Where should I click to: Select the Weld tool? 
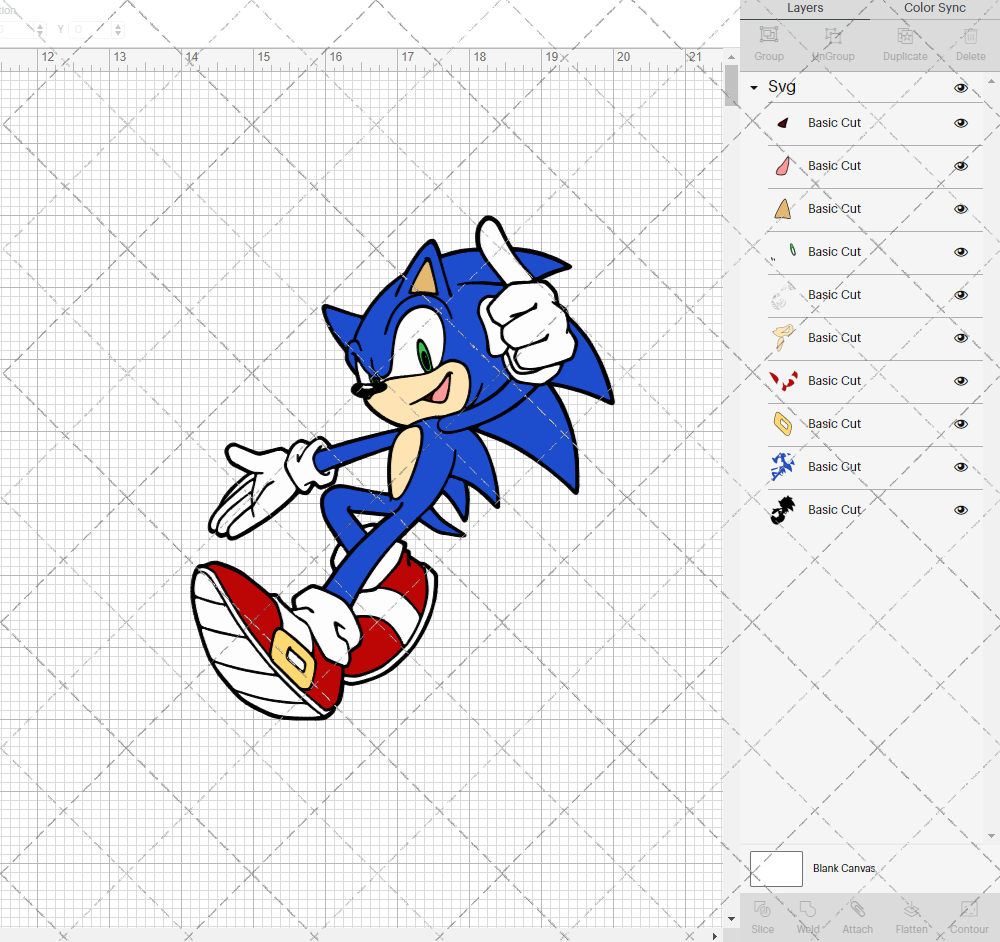(808, 915)
